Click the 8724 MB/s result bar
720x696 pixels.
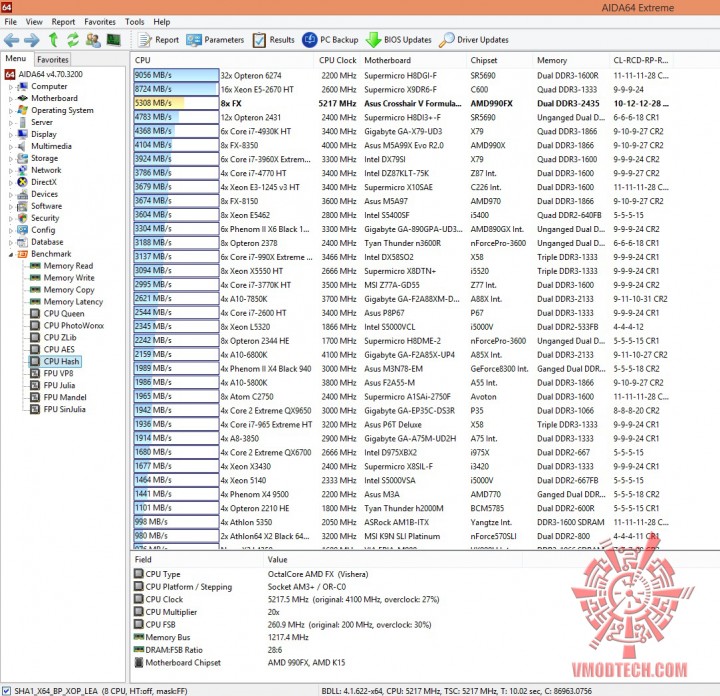point(176,89)
